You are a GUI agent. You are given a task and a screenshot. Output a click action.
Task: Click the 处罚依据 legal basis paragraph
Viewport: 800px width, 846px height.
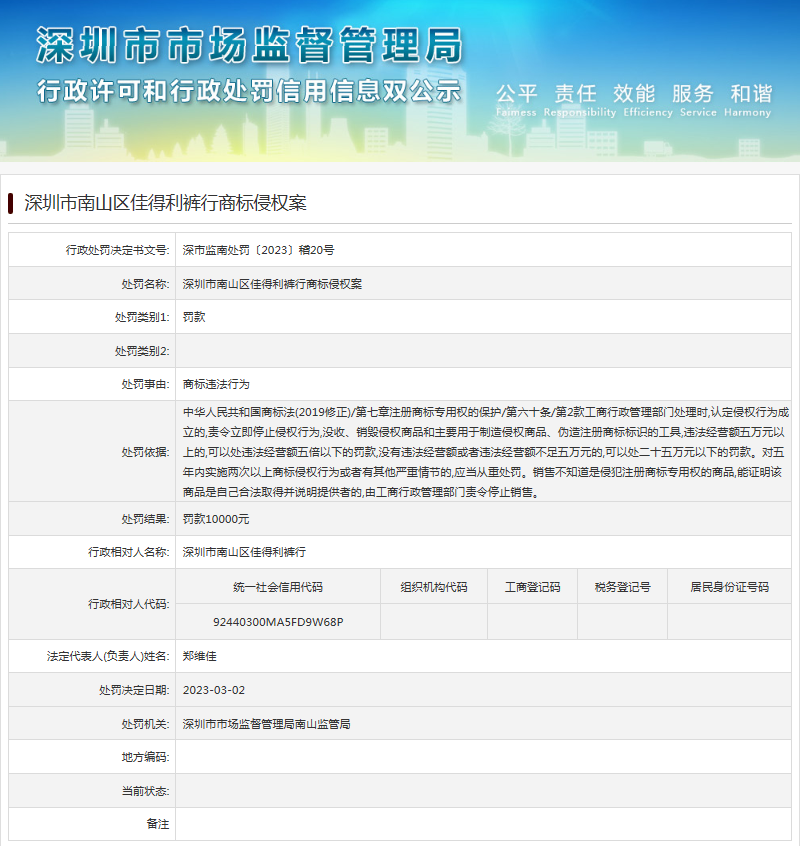486,452
